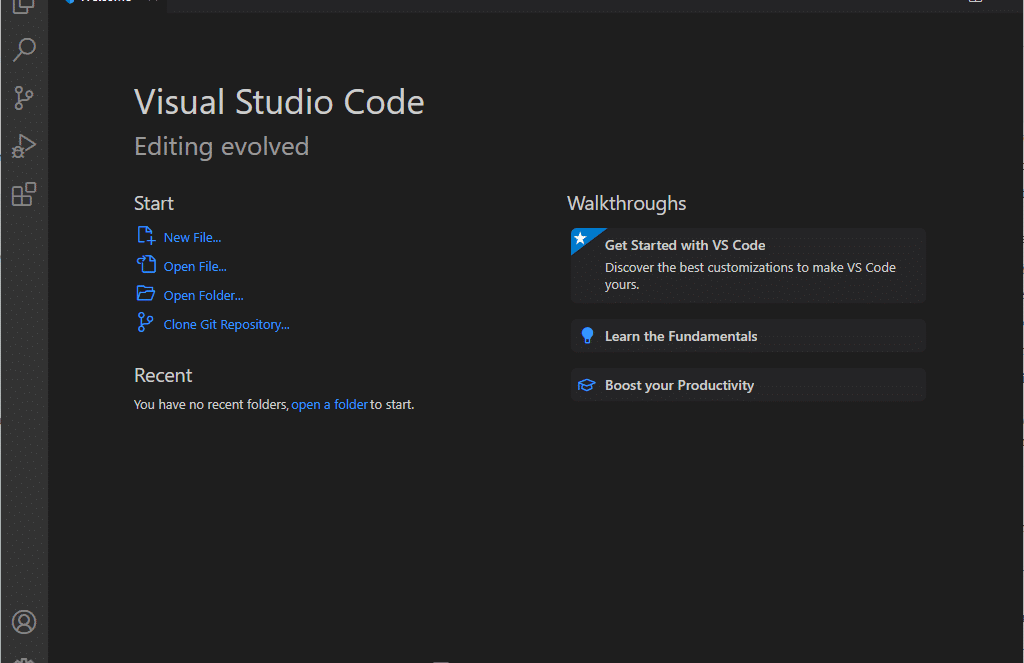Viewport: 1024px width, 663px height.
Task: Click the Open File icon
Action: 146,265
